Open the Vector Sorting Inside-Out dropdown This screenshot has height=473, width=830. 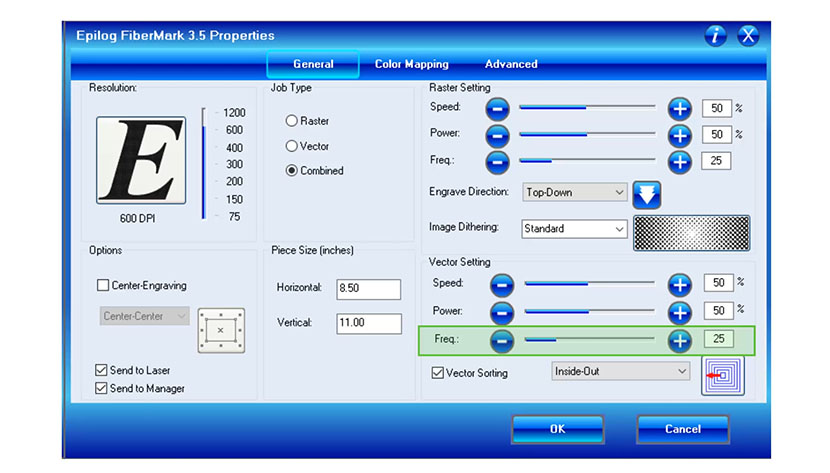(x=621, y=371)
